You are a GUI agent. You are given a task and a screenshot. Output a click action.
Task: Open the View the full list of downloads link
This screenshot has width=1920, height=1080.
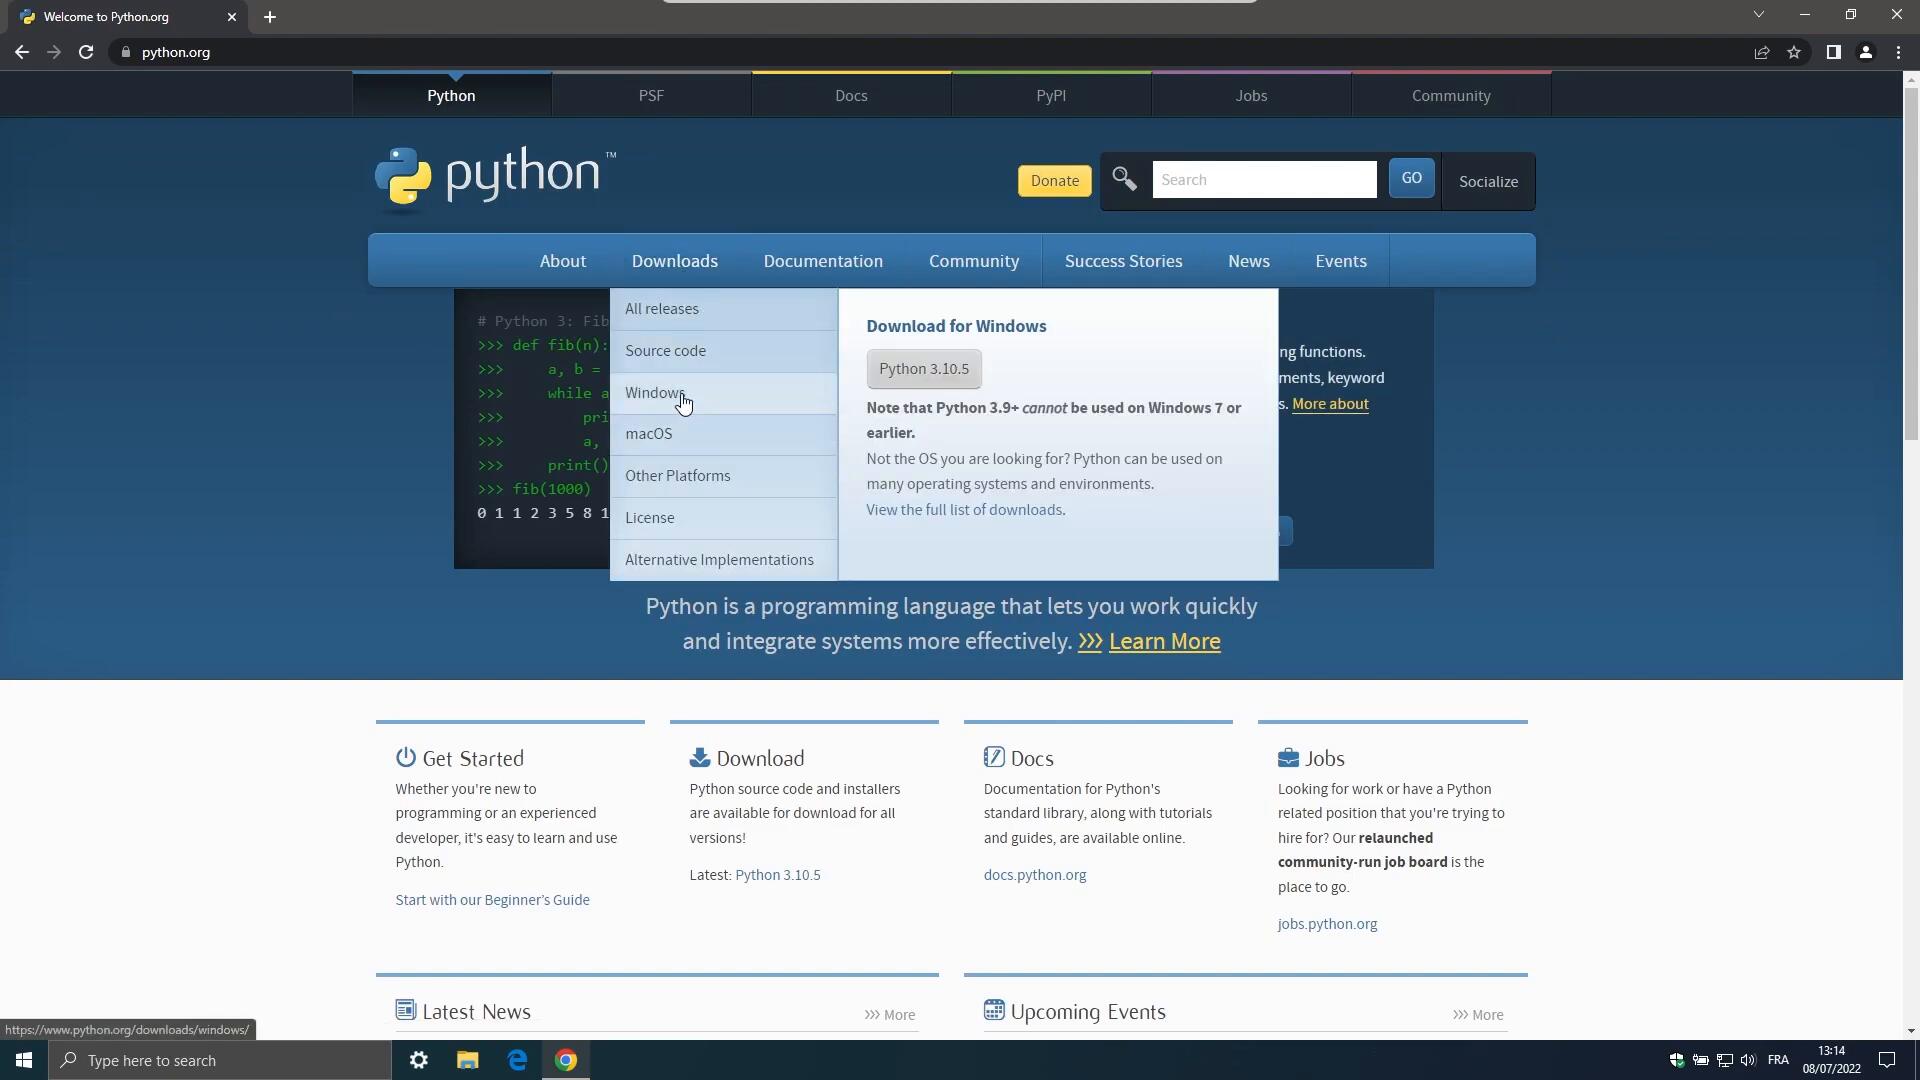point(964,510)
